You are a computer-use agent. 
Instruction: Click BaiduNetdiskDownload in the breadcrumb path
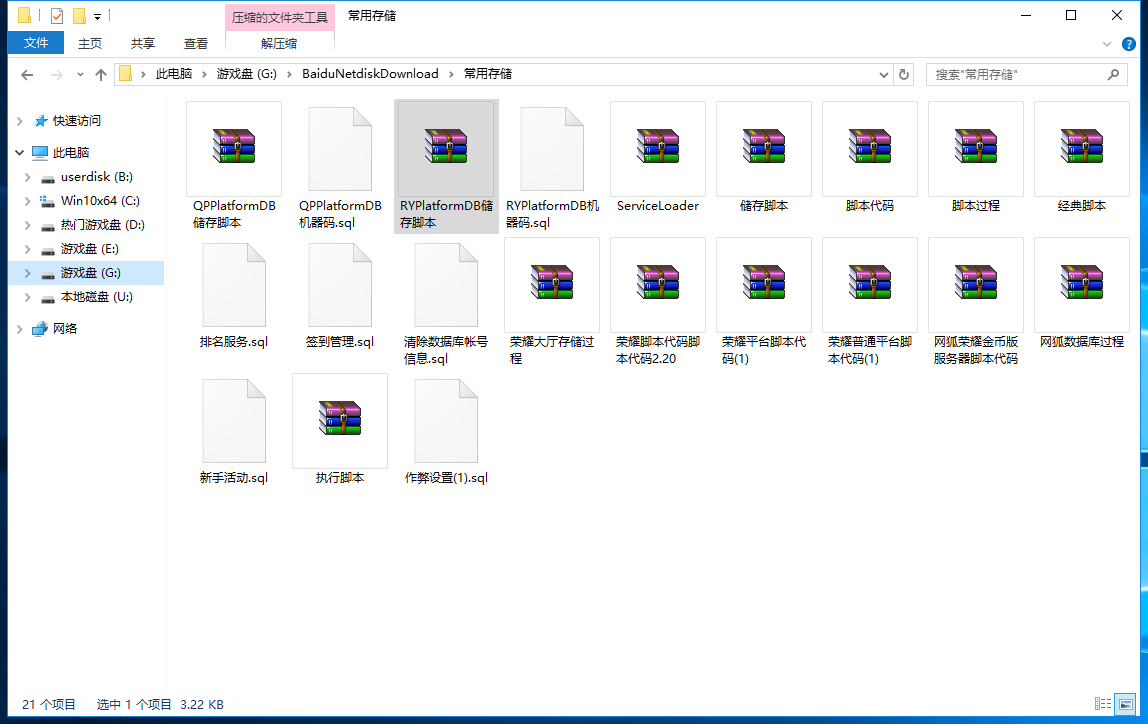370,74
